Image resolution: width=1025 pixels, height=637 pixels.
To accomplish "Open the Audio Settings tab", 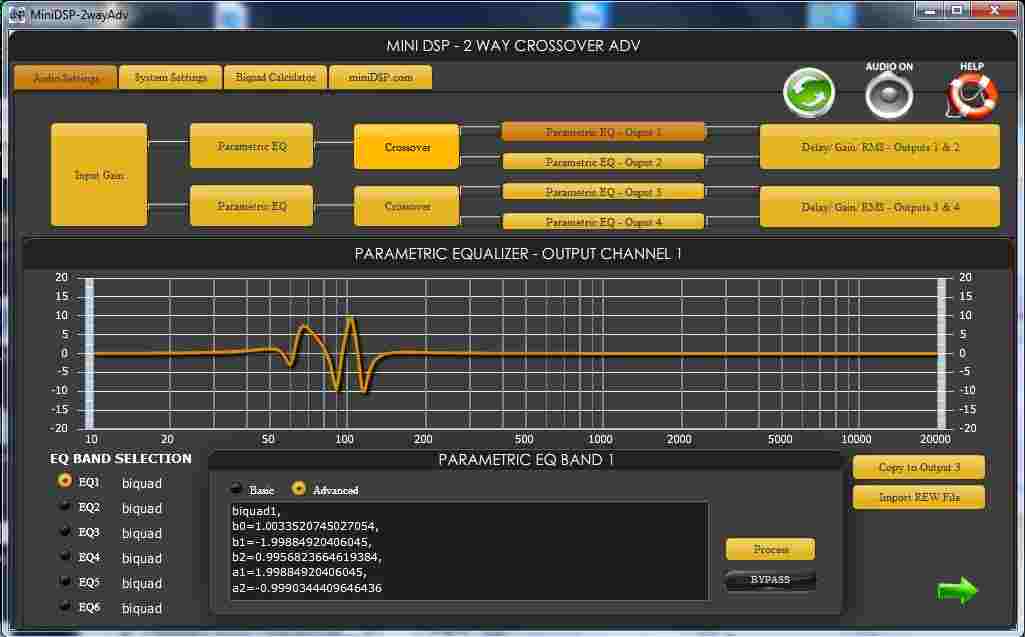I will coord(66,77).
